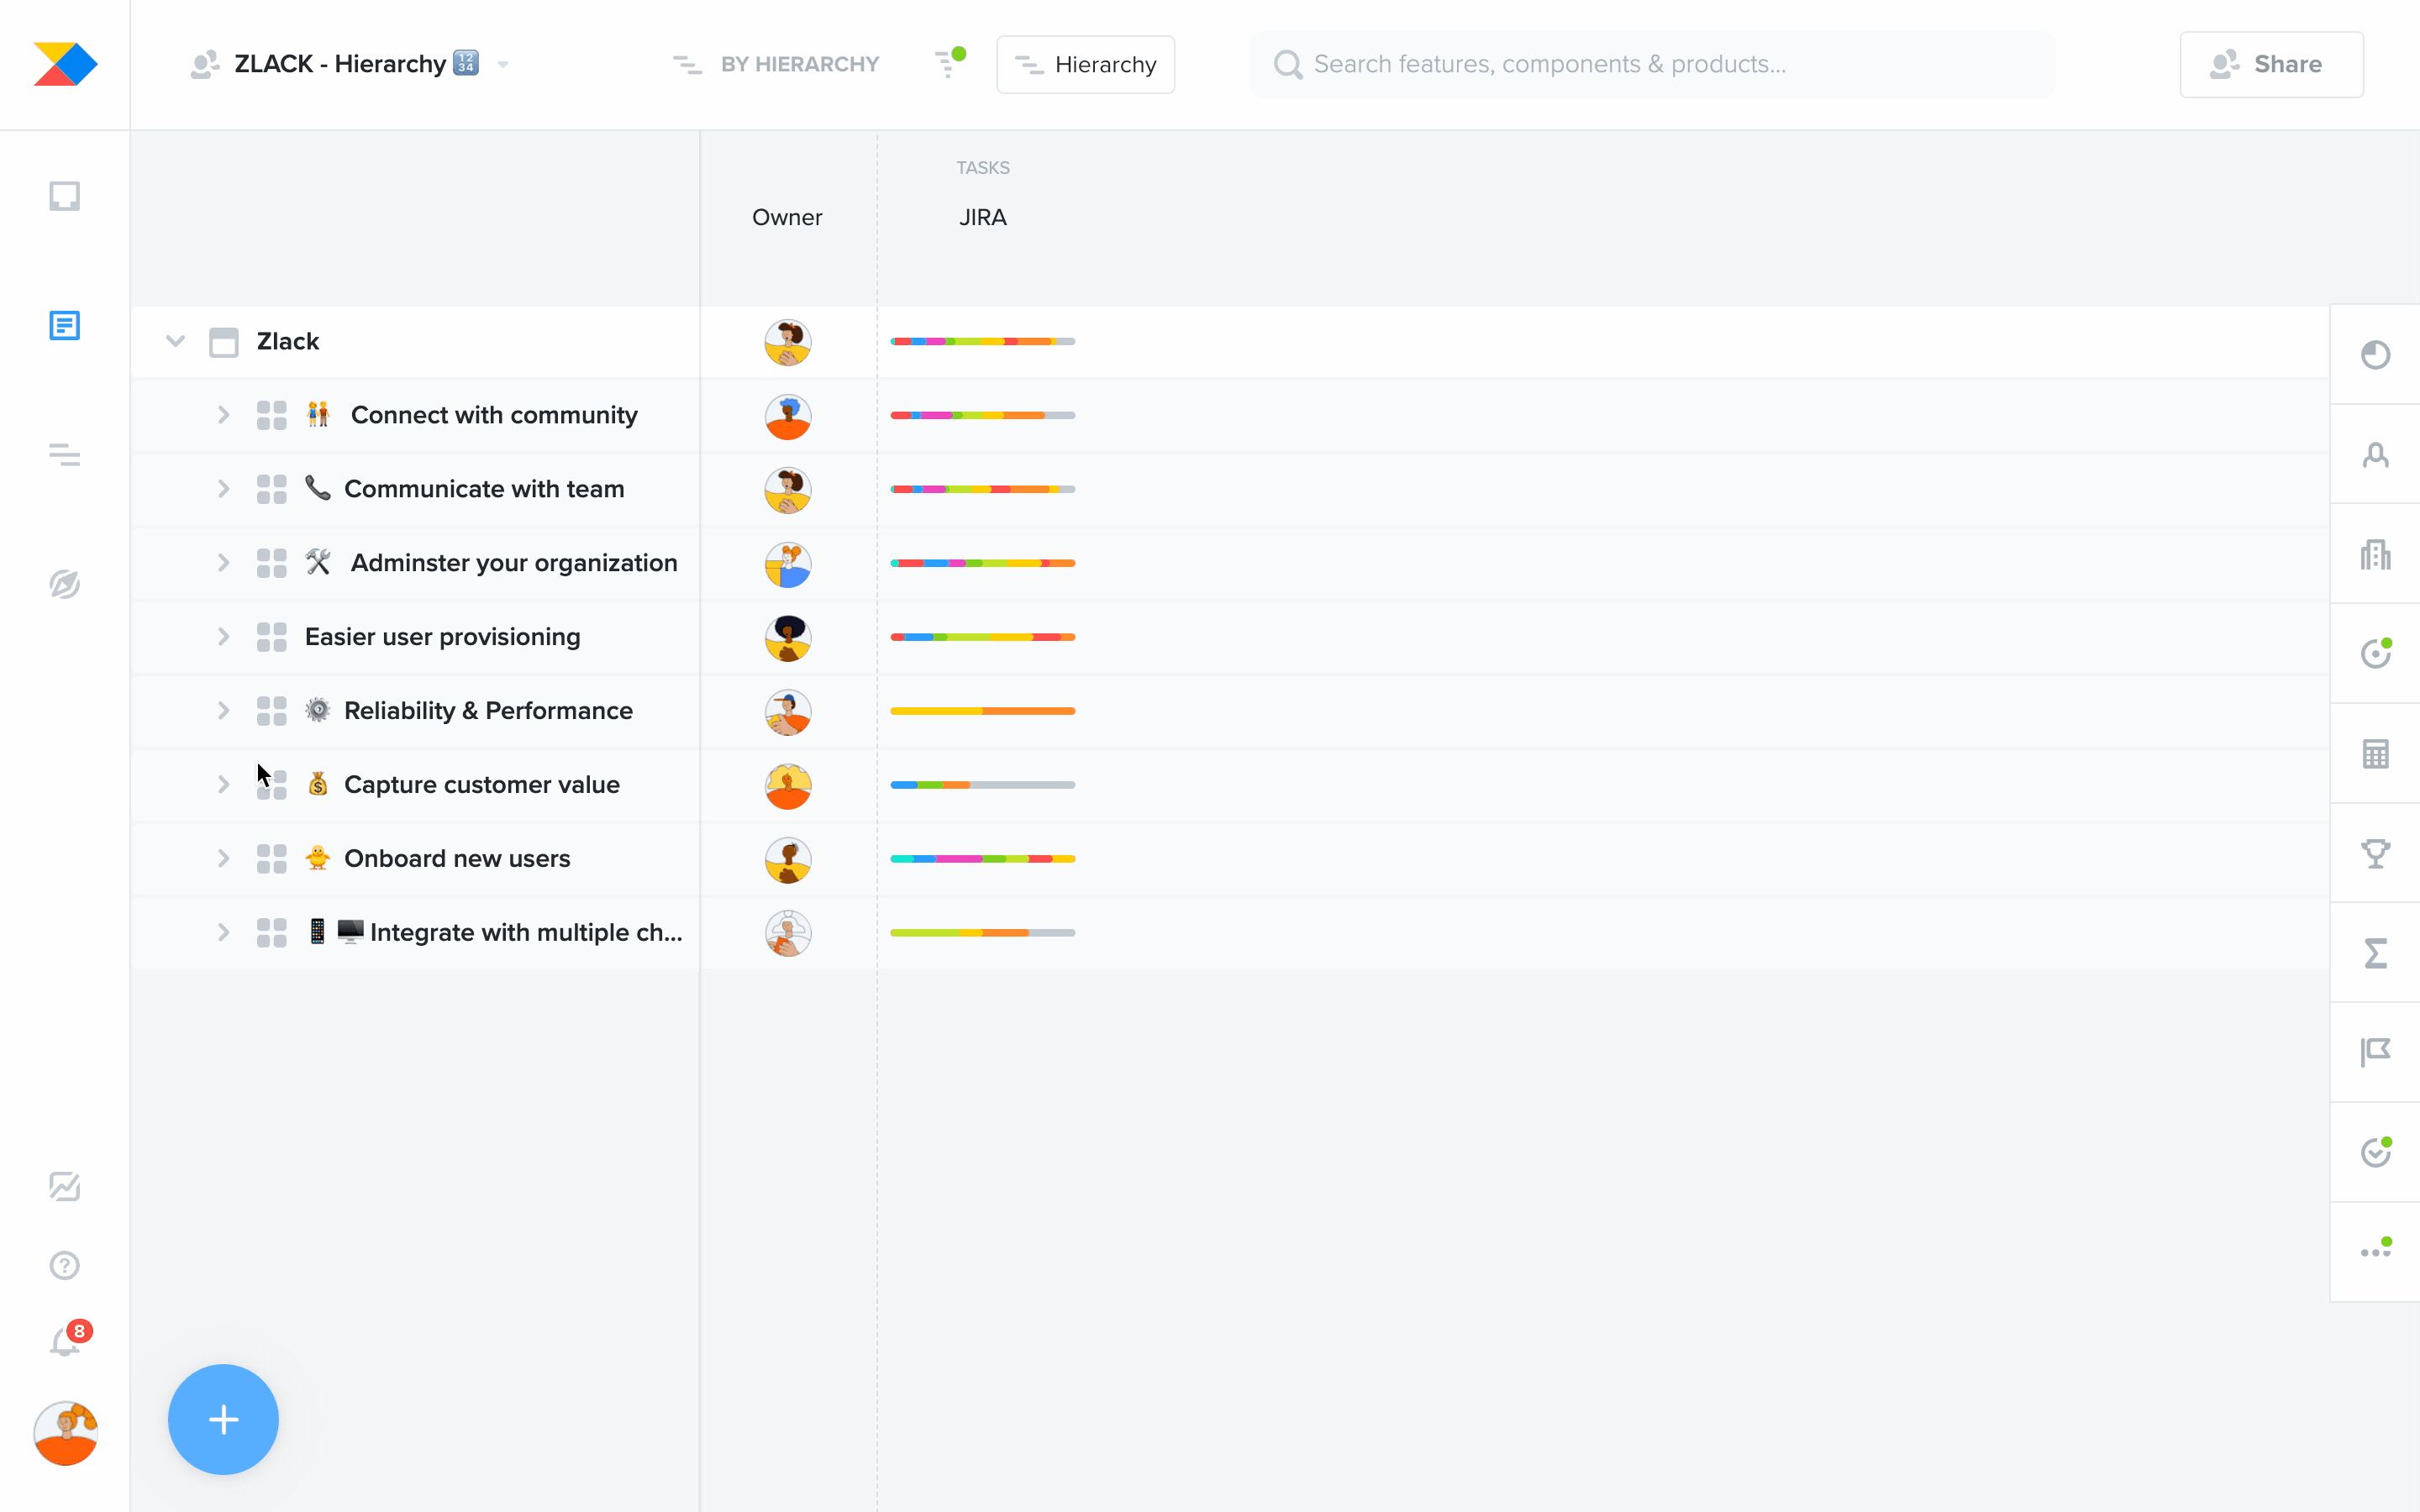2420x1512 pixels.
Task: Click the Hierarchy button
Action: (1085, 64)
